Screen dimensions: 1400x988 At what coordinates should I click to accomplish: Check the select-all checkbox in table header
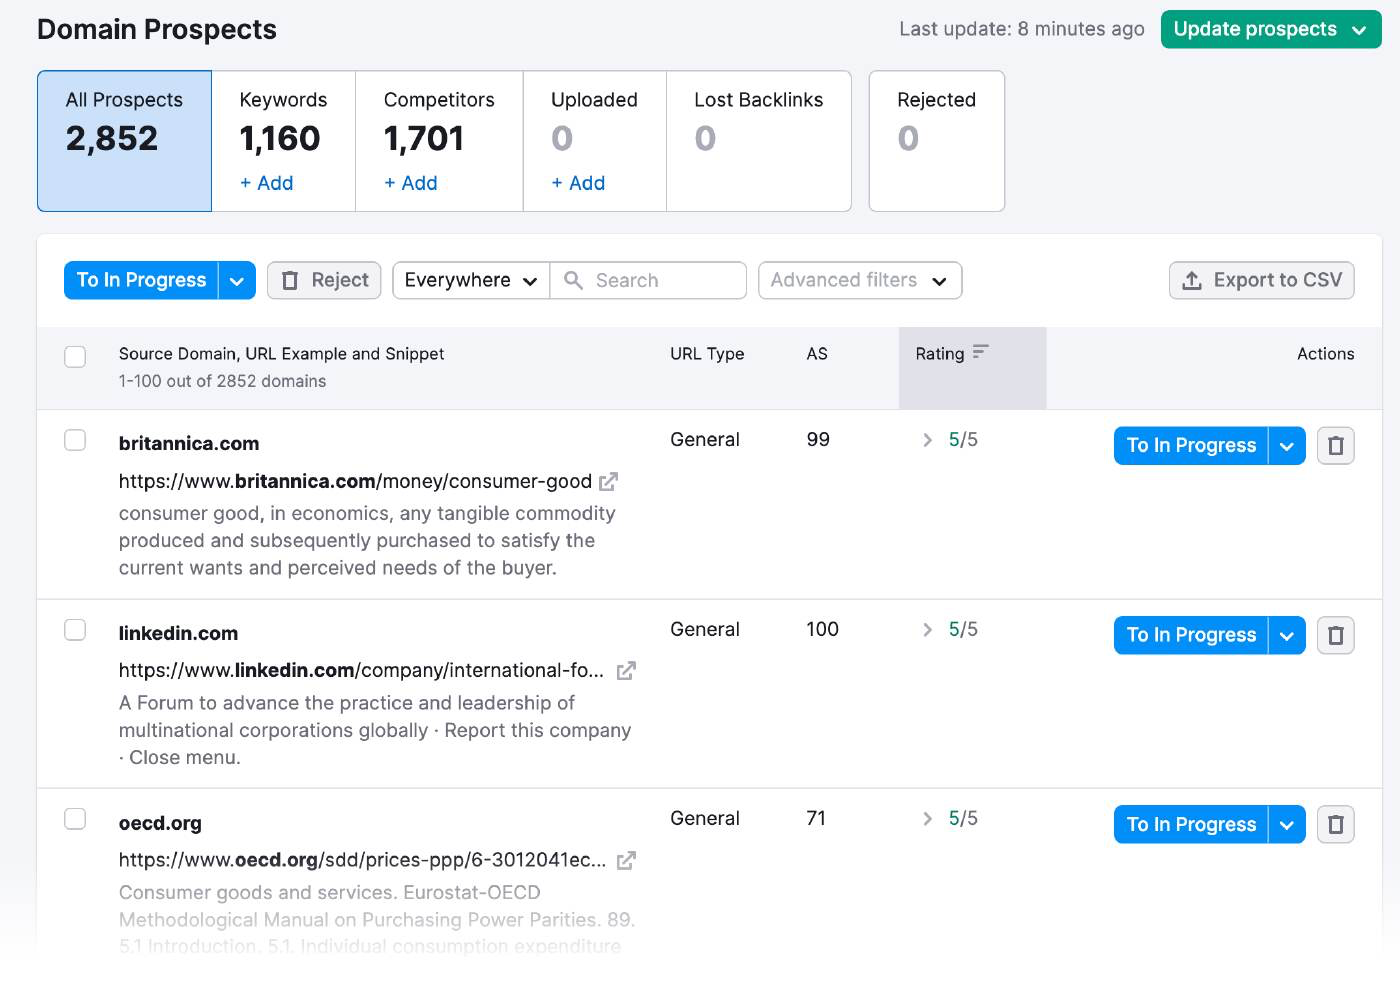click(x=75, y=356)
